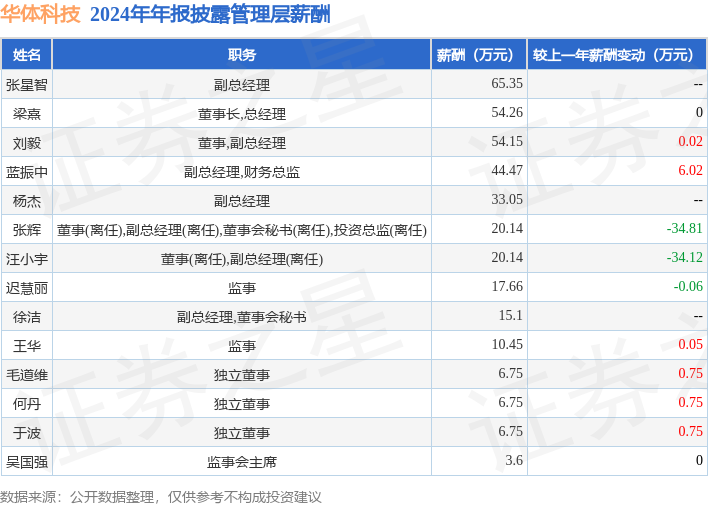
Task: Click the name cell 张辉
Action: pyautogui.click(x=27, y=229)
